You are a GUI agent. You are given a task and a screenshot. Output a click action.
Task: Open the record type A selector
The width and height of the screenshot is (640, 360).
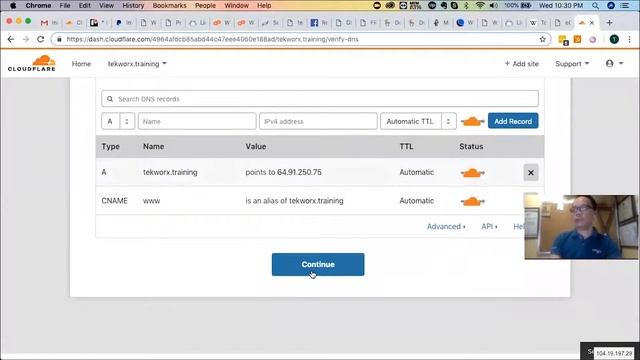click(x=118, y=121)
